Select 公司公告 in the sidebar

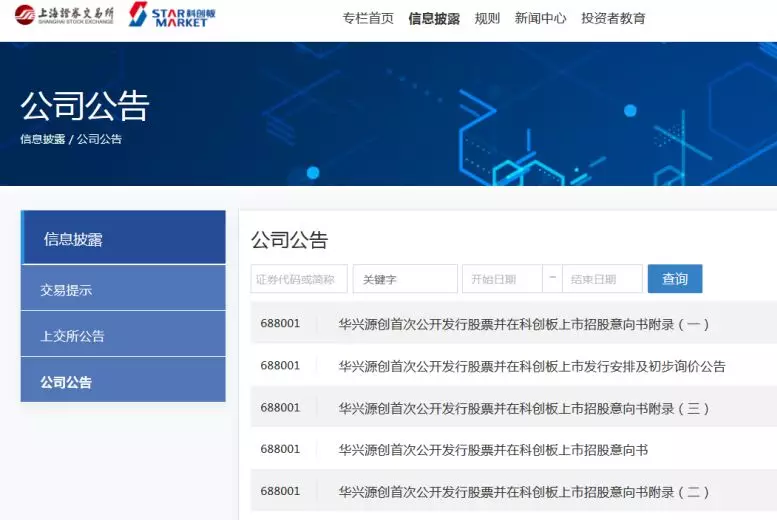click(x=123, y=380)
